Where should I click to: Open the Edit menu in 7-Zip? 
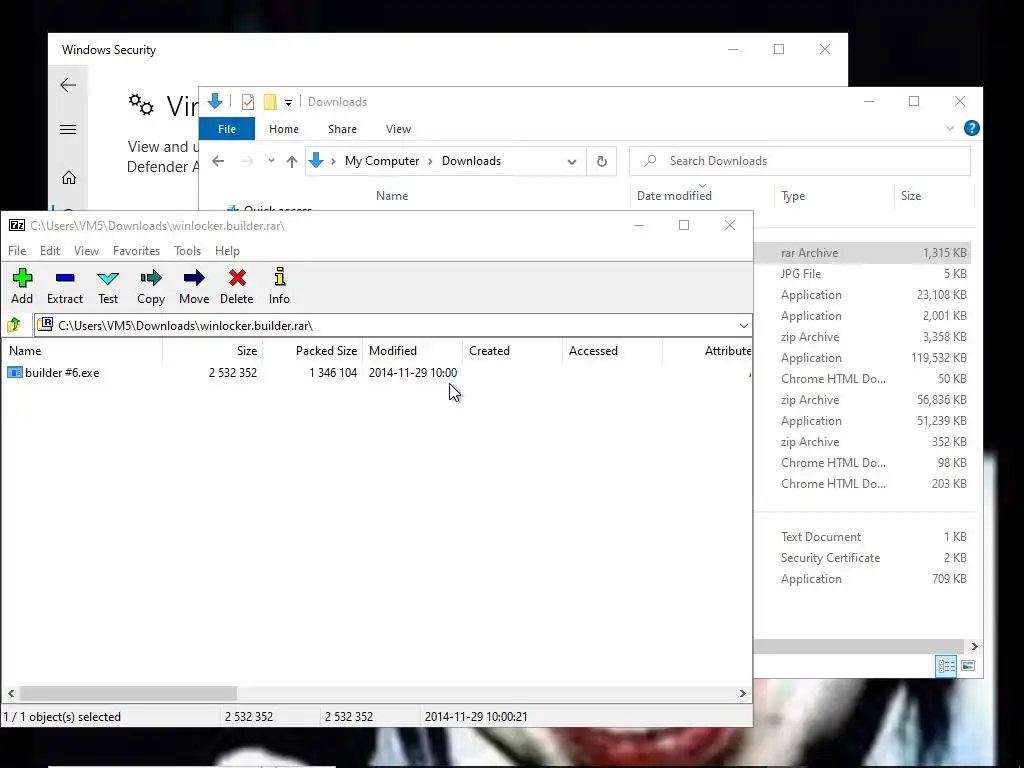50,251
